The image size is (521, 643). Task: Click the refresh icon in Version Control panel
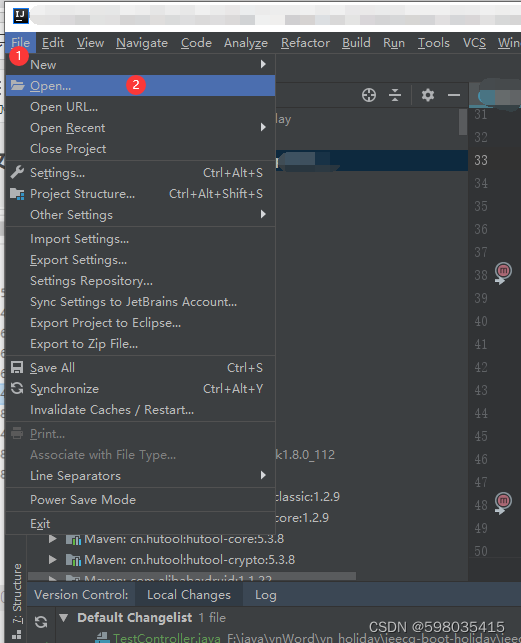41,622
